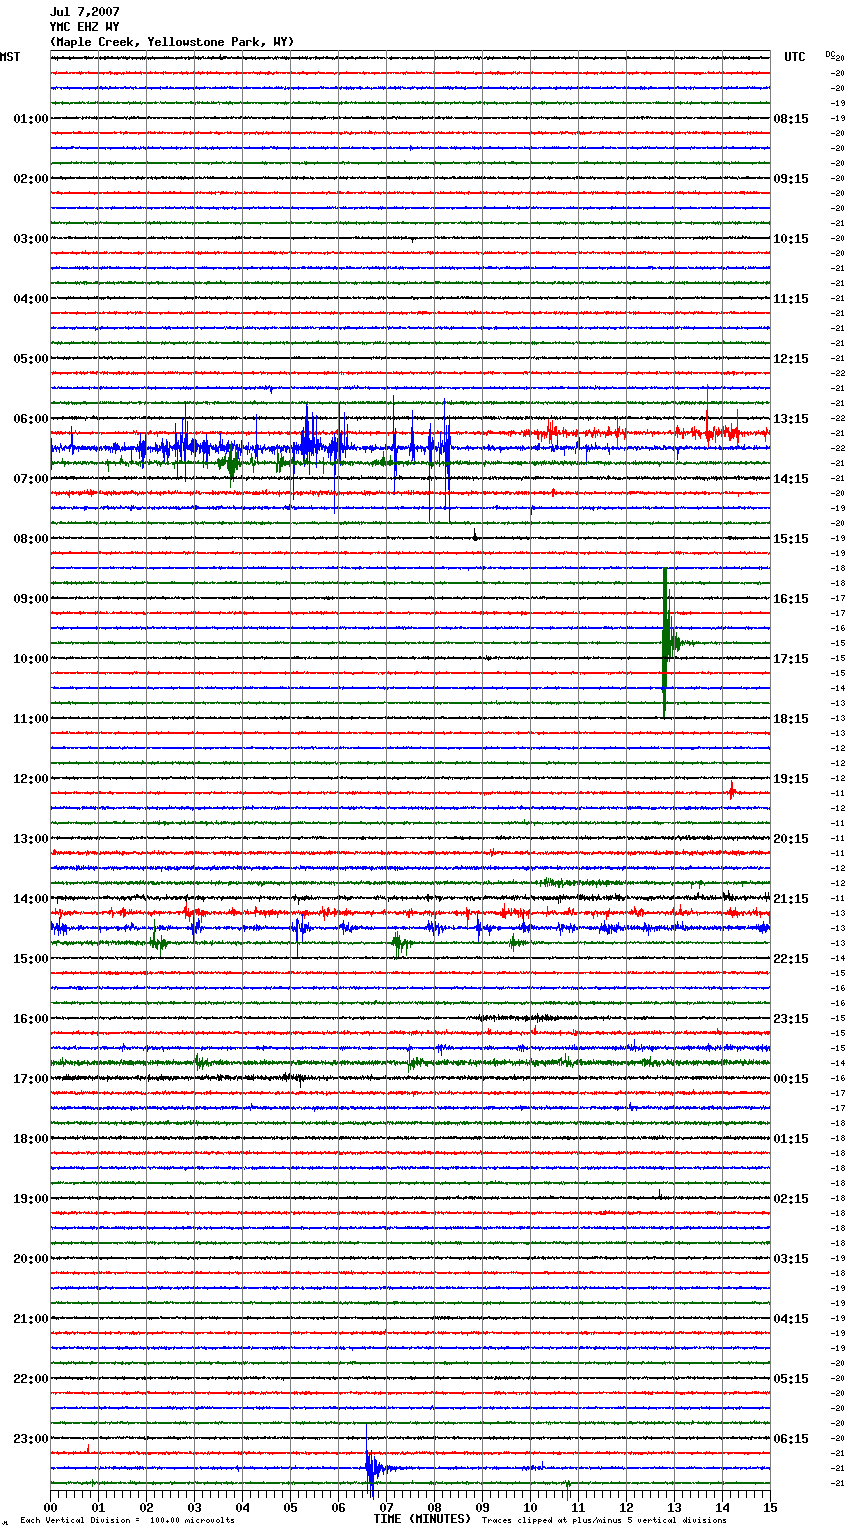850x1534 pixels.
Task: Click the "14:15" UTC time label
Action: 791,479
